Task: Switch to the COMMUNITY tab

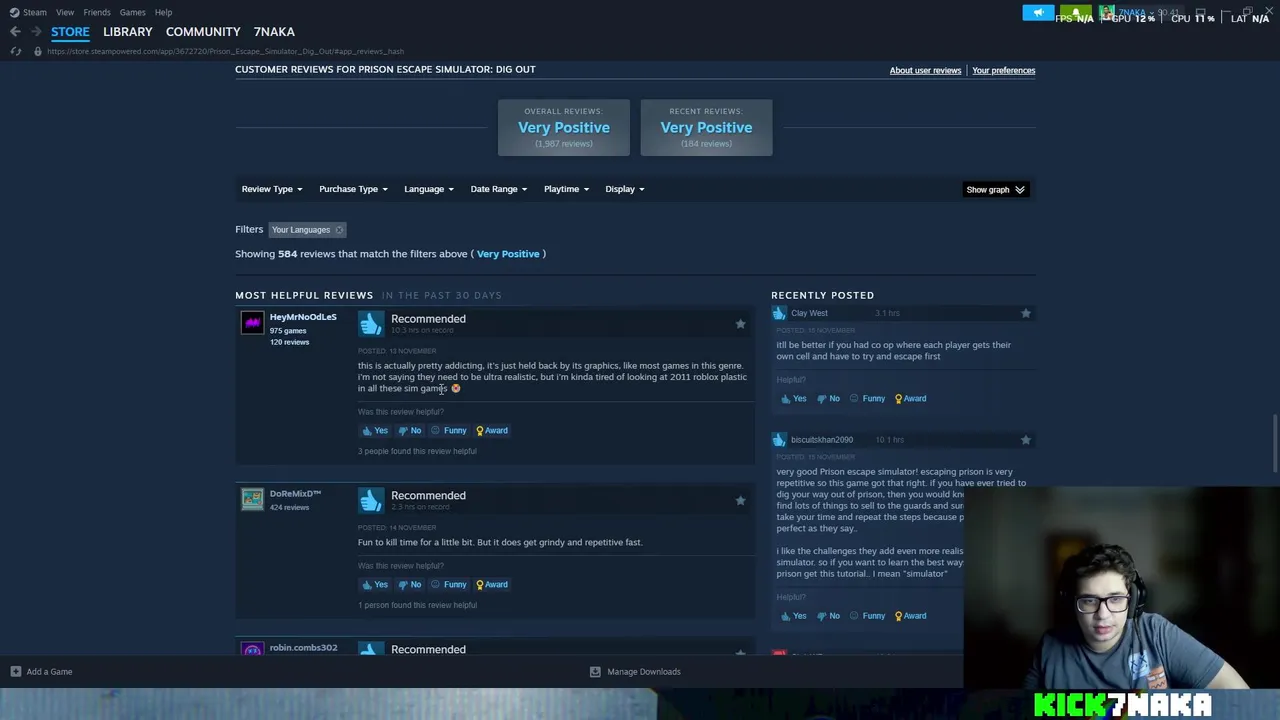Action: coord(203,32)
